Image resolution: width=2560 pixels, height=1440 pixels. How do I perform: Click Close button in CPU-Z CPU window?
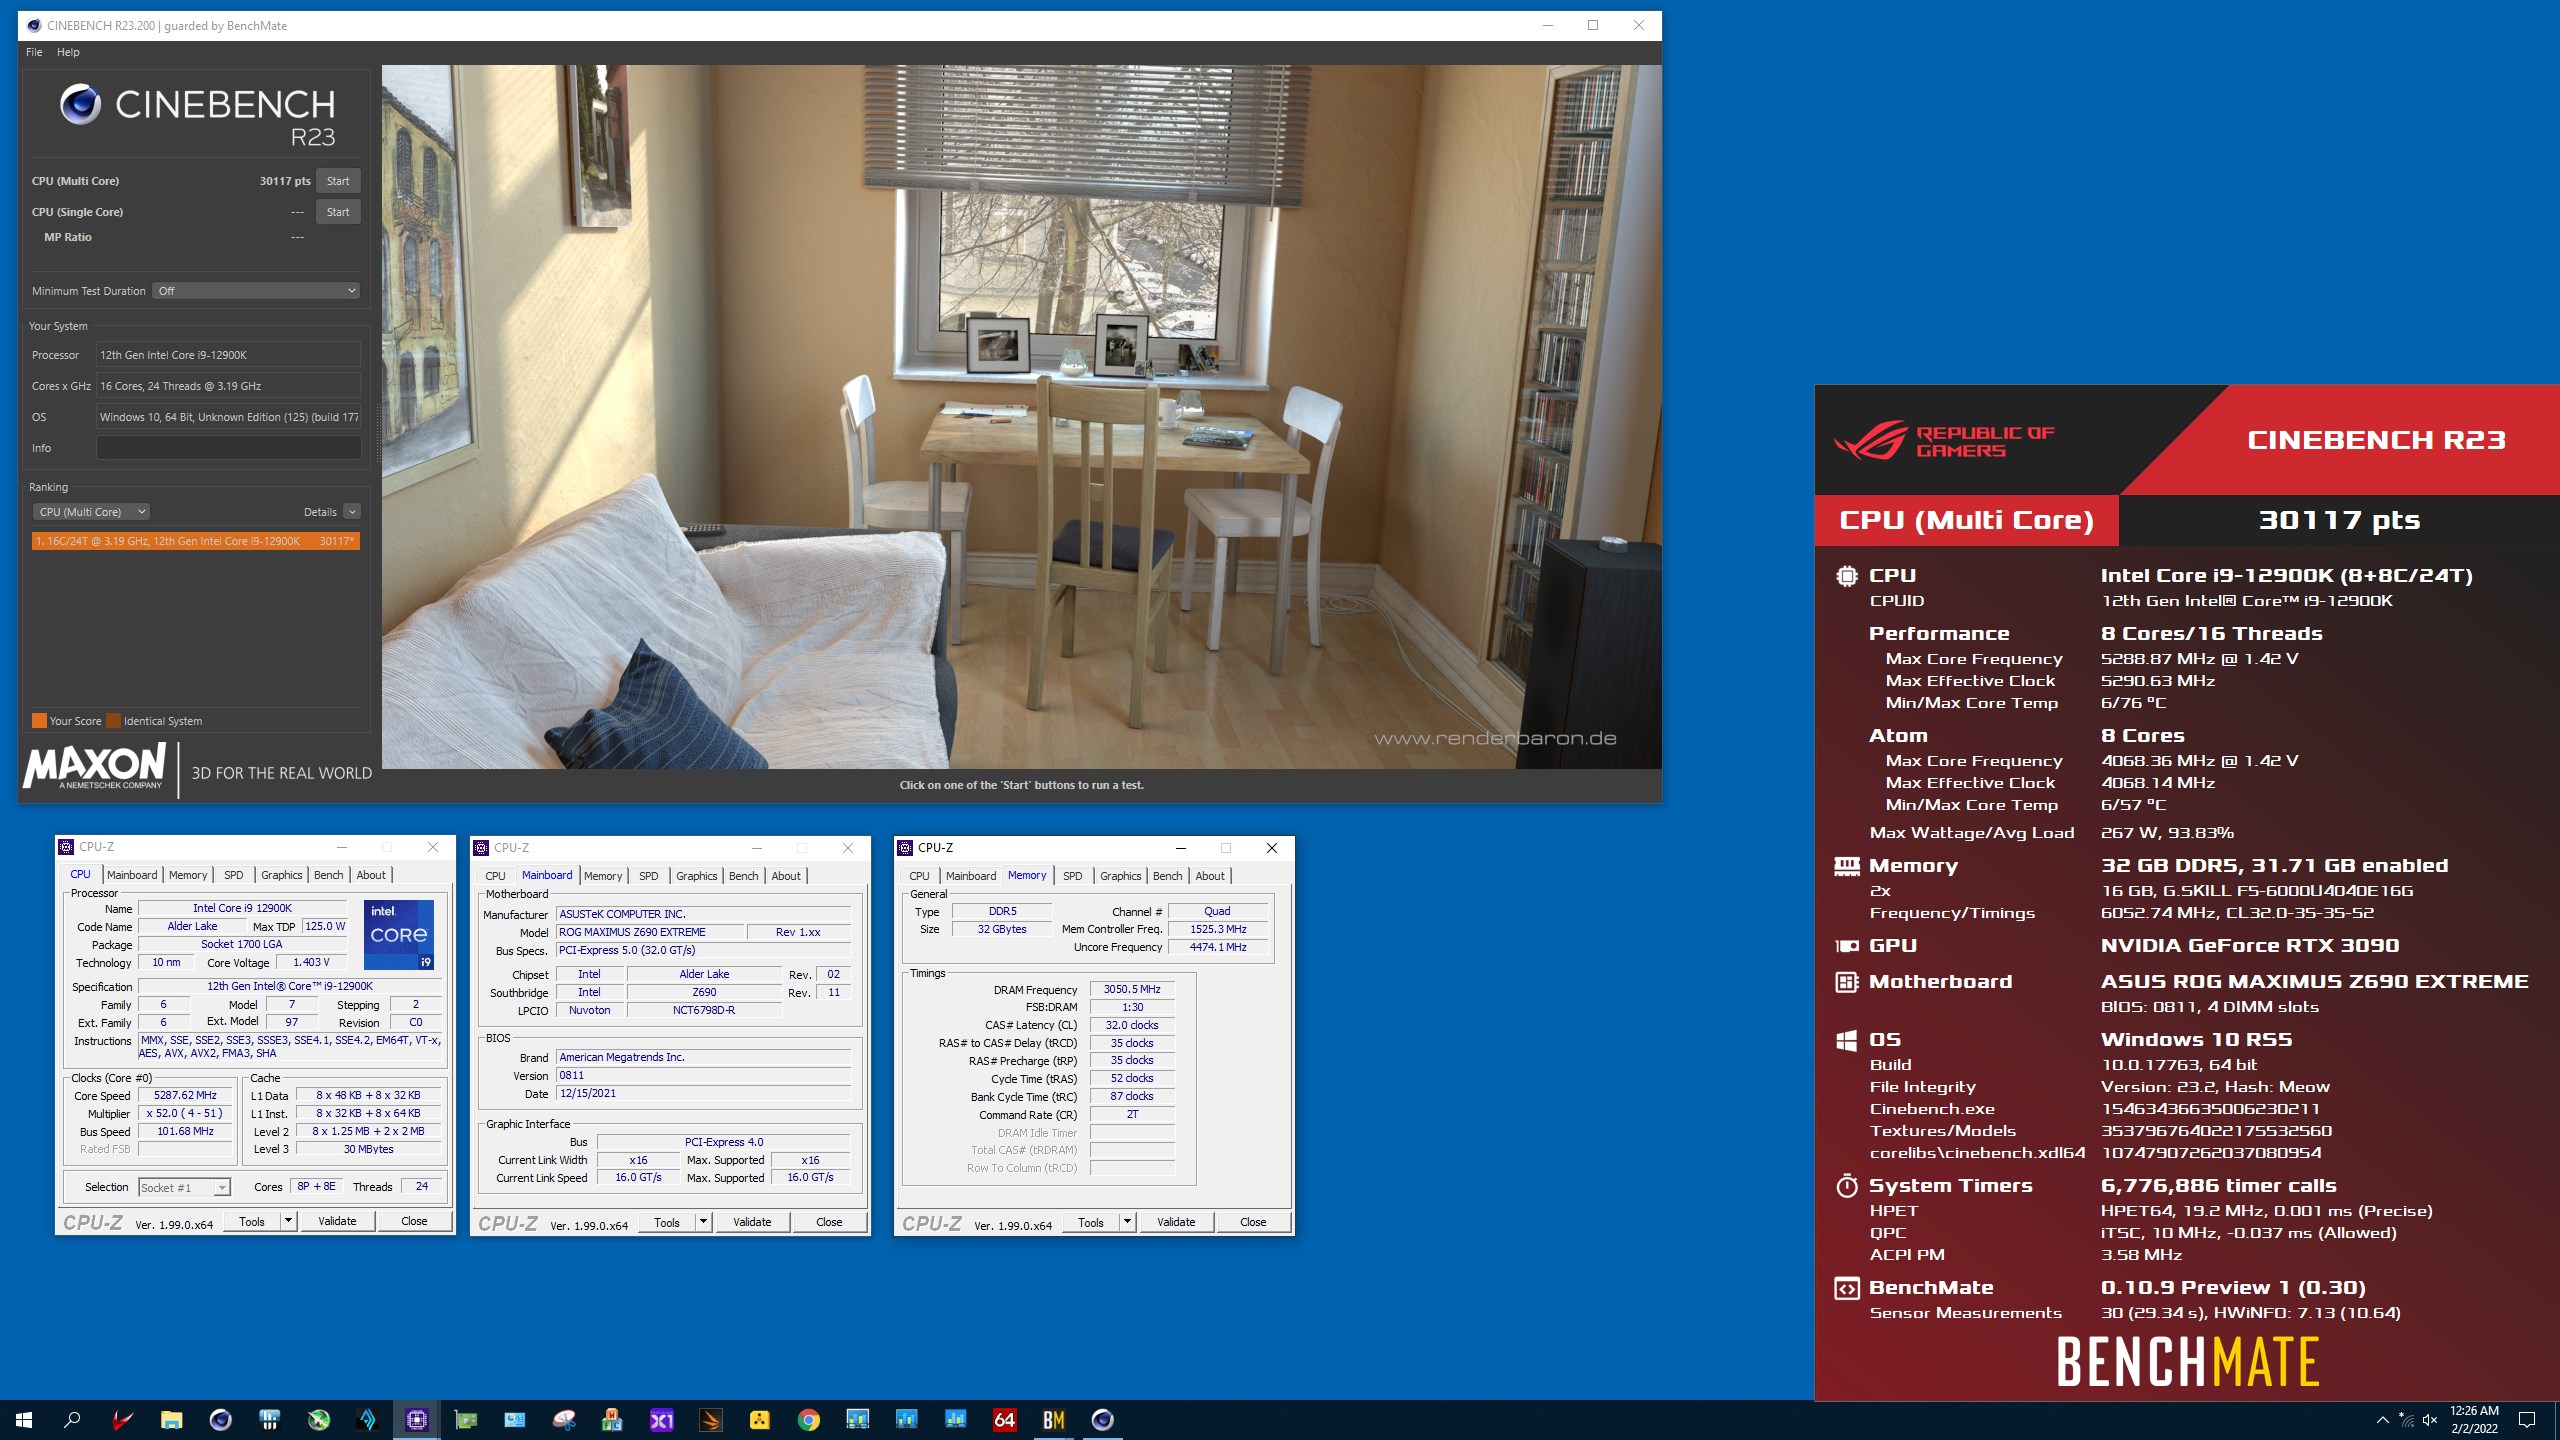click(414, 1221)
